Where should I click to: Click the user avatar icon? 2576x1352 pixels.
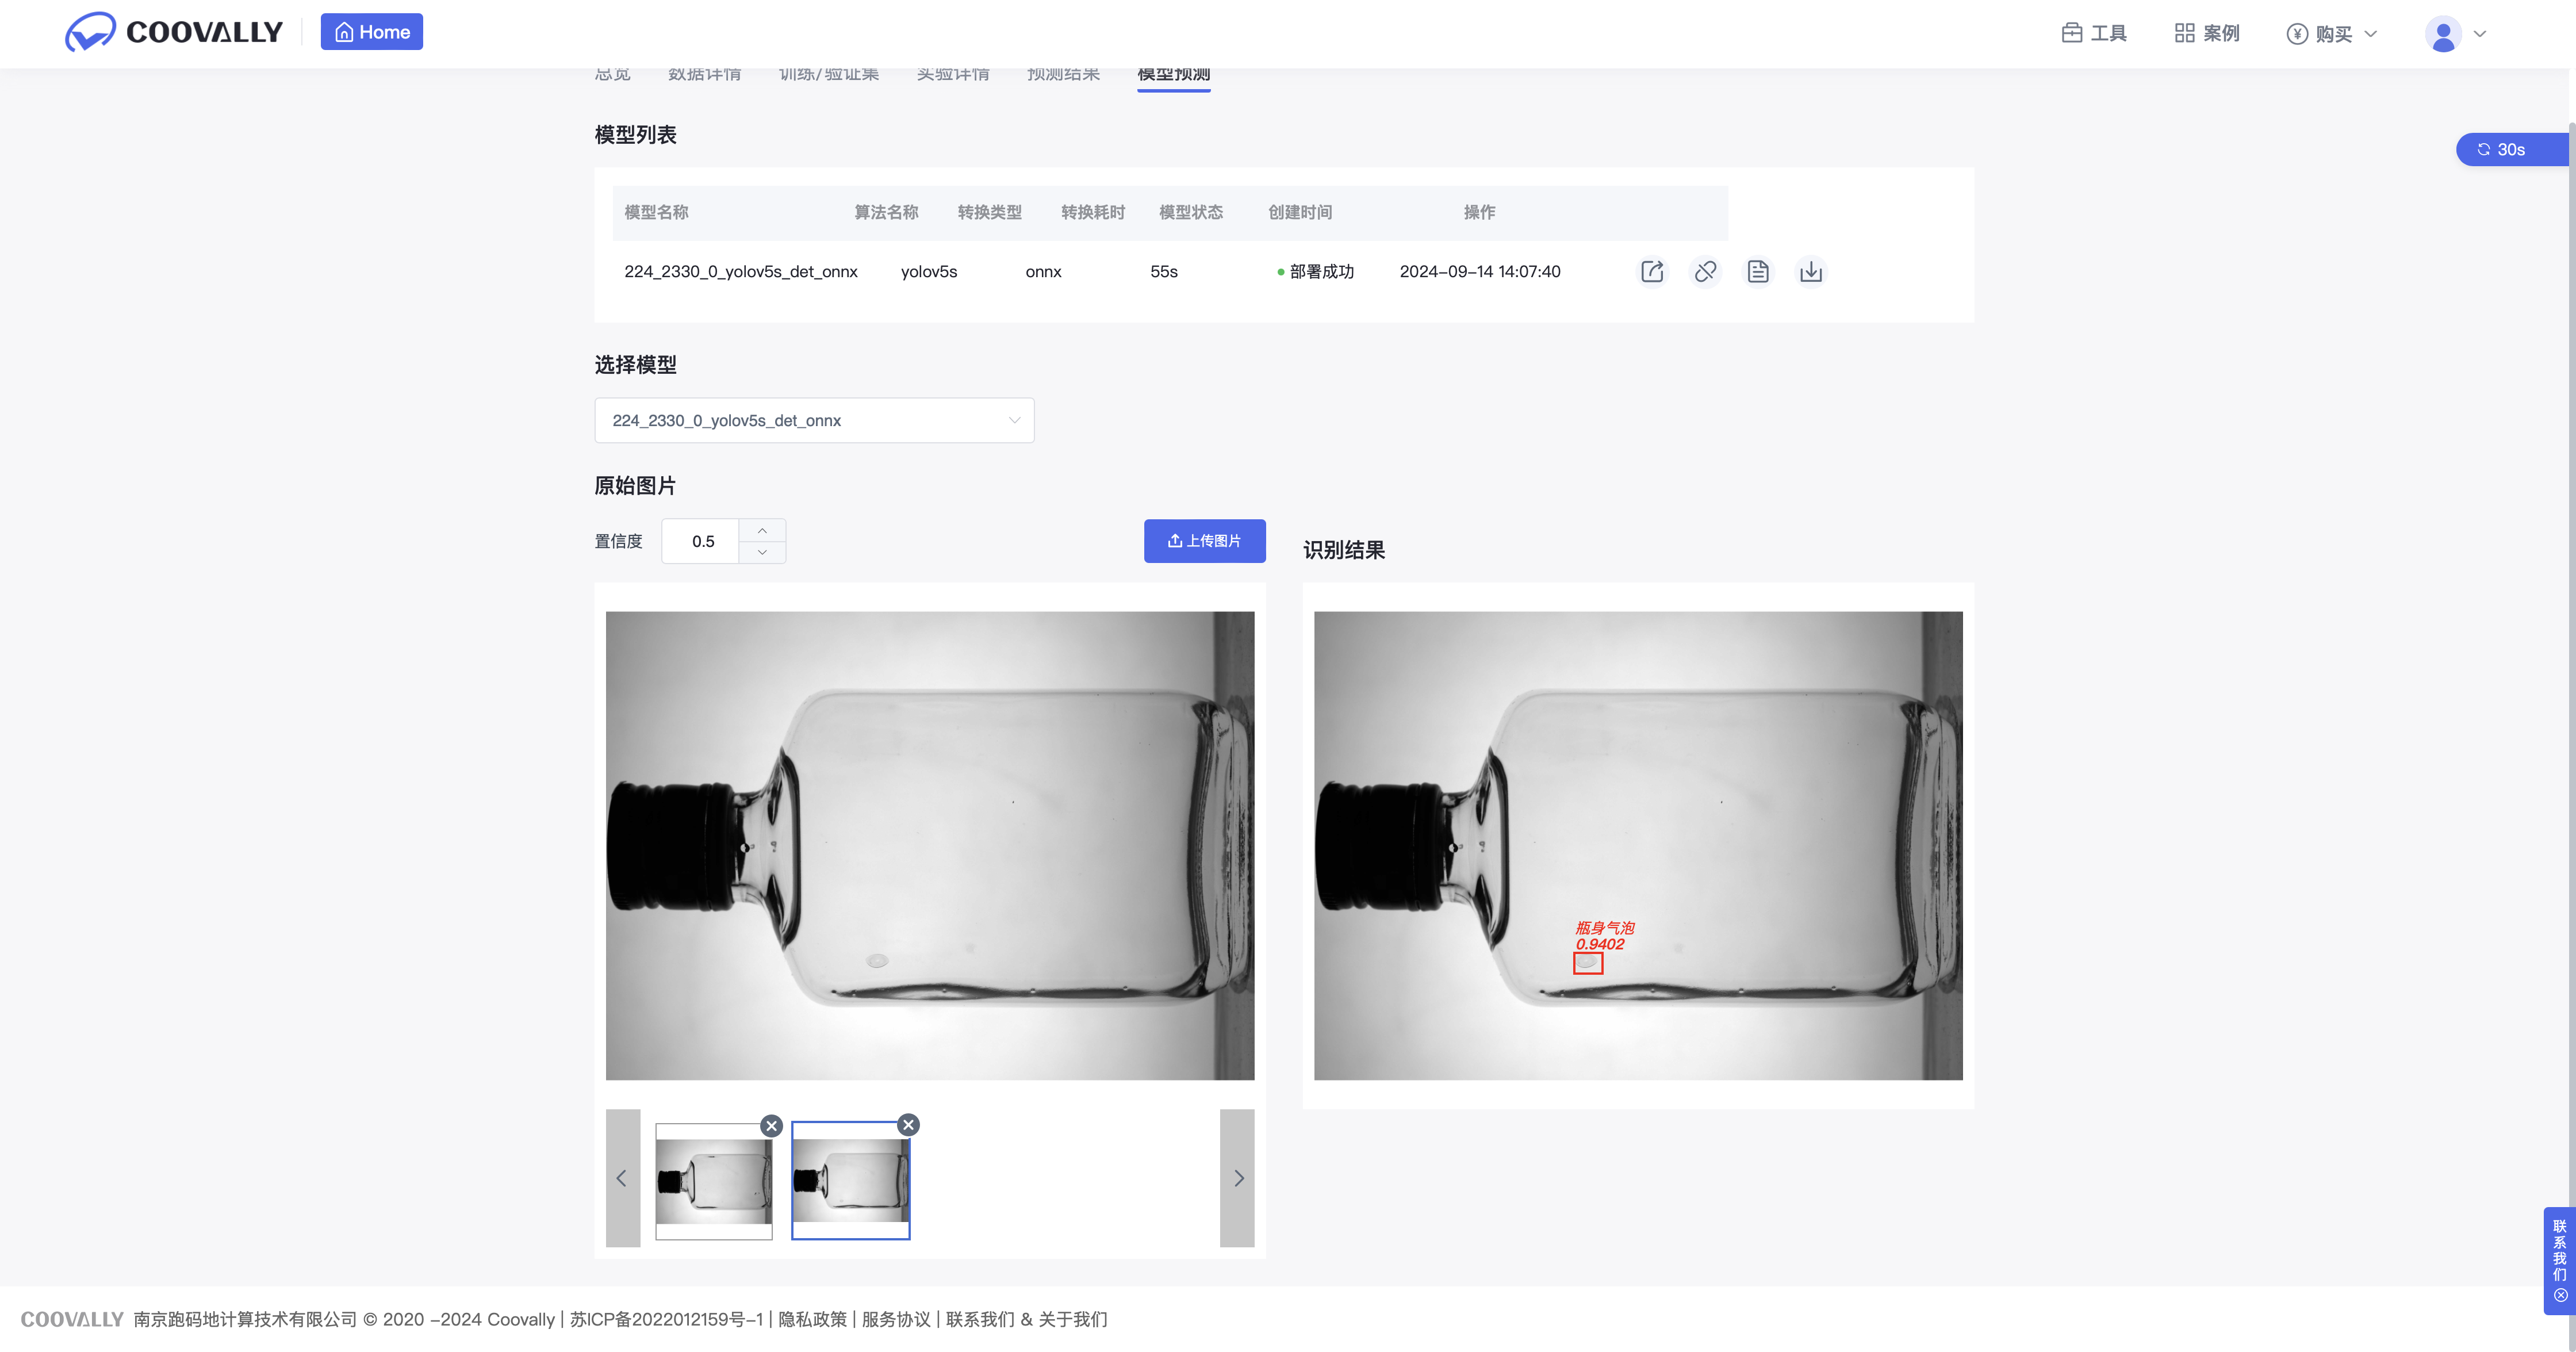[2443, 34]
